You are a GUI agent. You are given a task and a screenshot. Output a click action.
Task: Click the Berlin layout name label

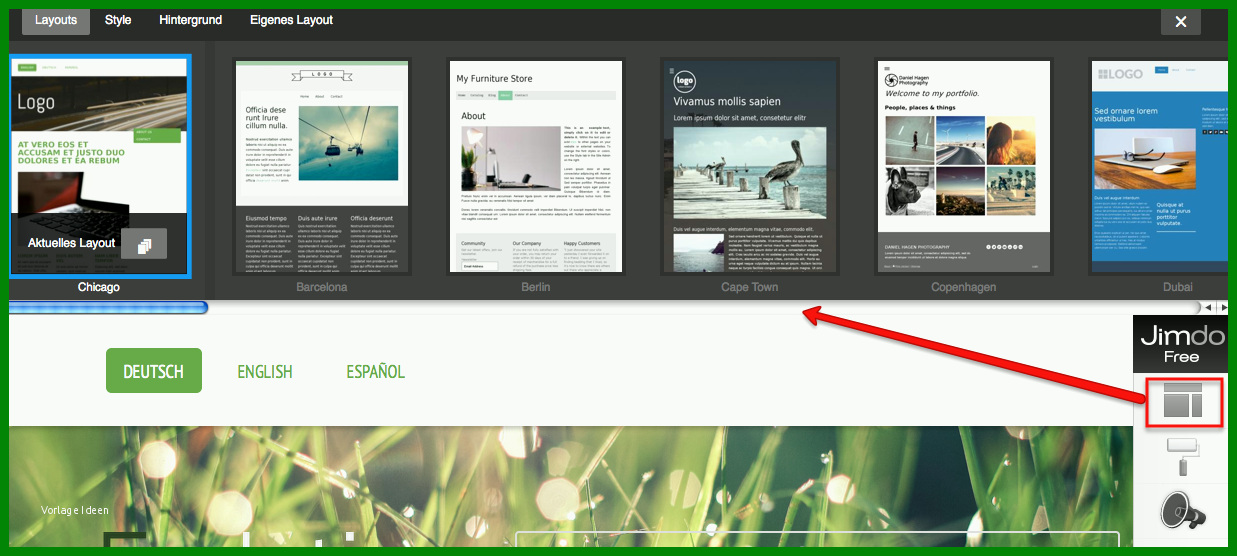point(536,288)
